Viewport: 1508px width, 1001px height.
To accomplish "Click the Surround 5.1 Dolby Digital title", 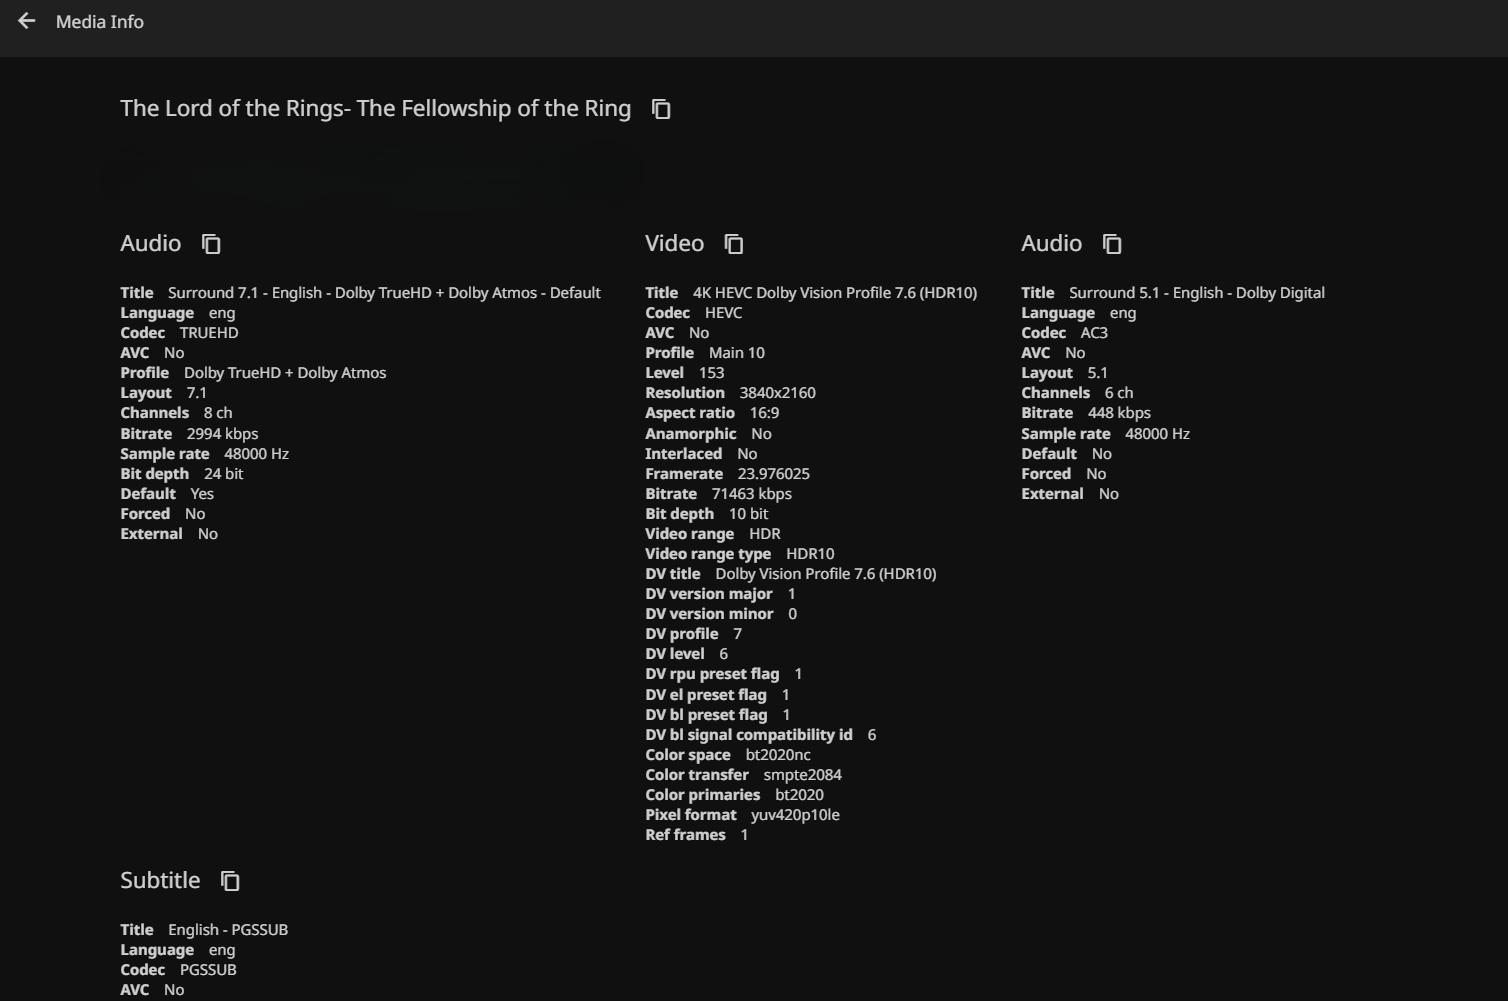I will (x=1196, y=293).
